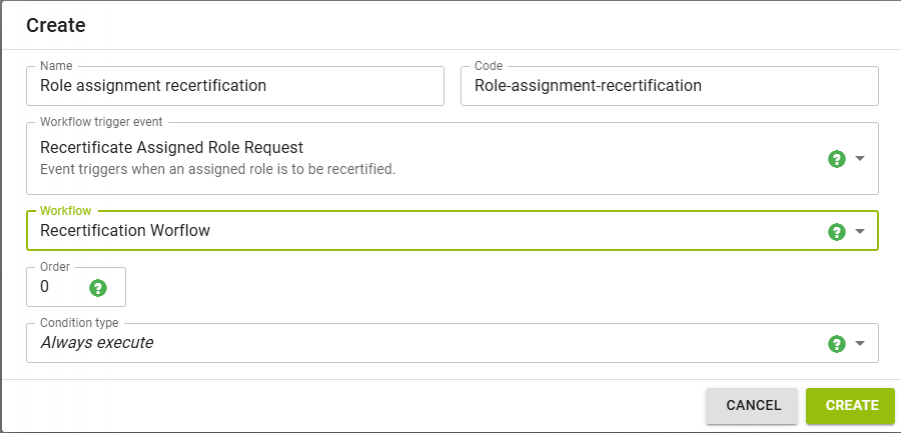Click the 'Event triggers when...' description text
Image resolution: width=901 pixels, height=433 pixels.
click(x=217, y=169)
